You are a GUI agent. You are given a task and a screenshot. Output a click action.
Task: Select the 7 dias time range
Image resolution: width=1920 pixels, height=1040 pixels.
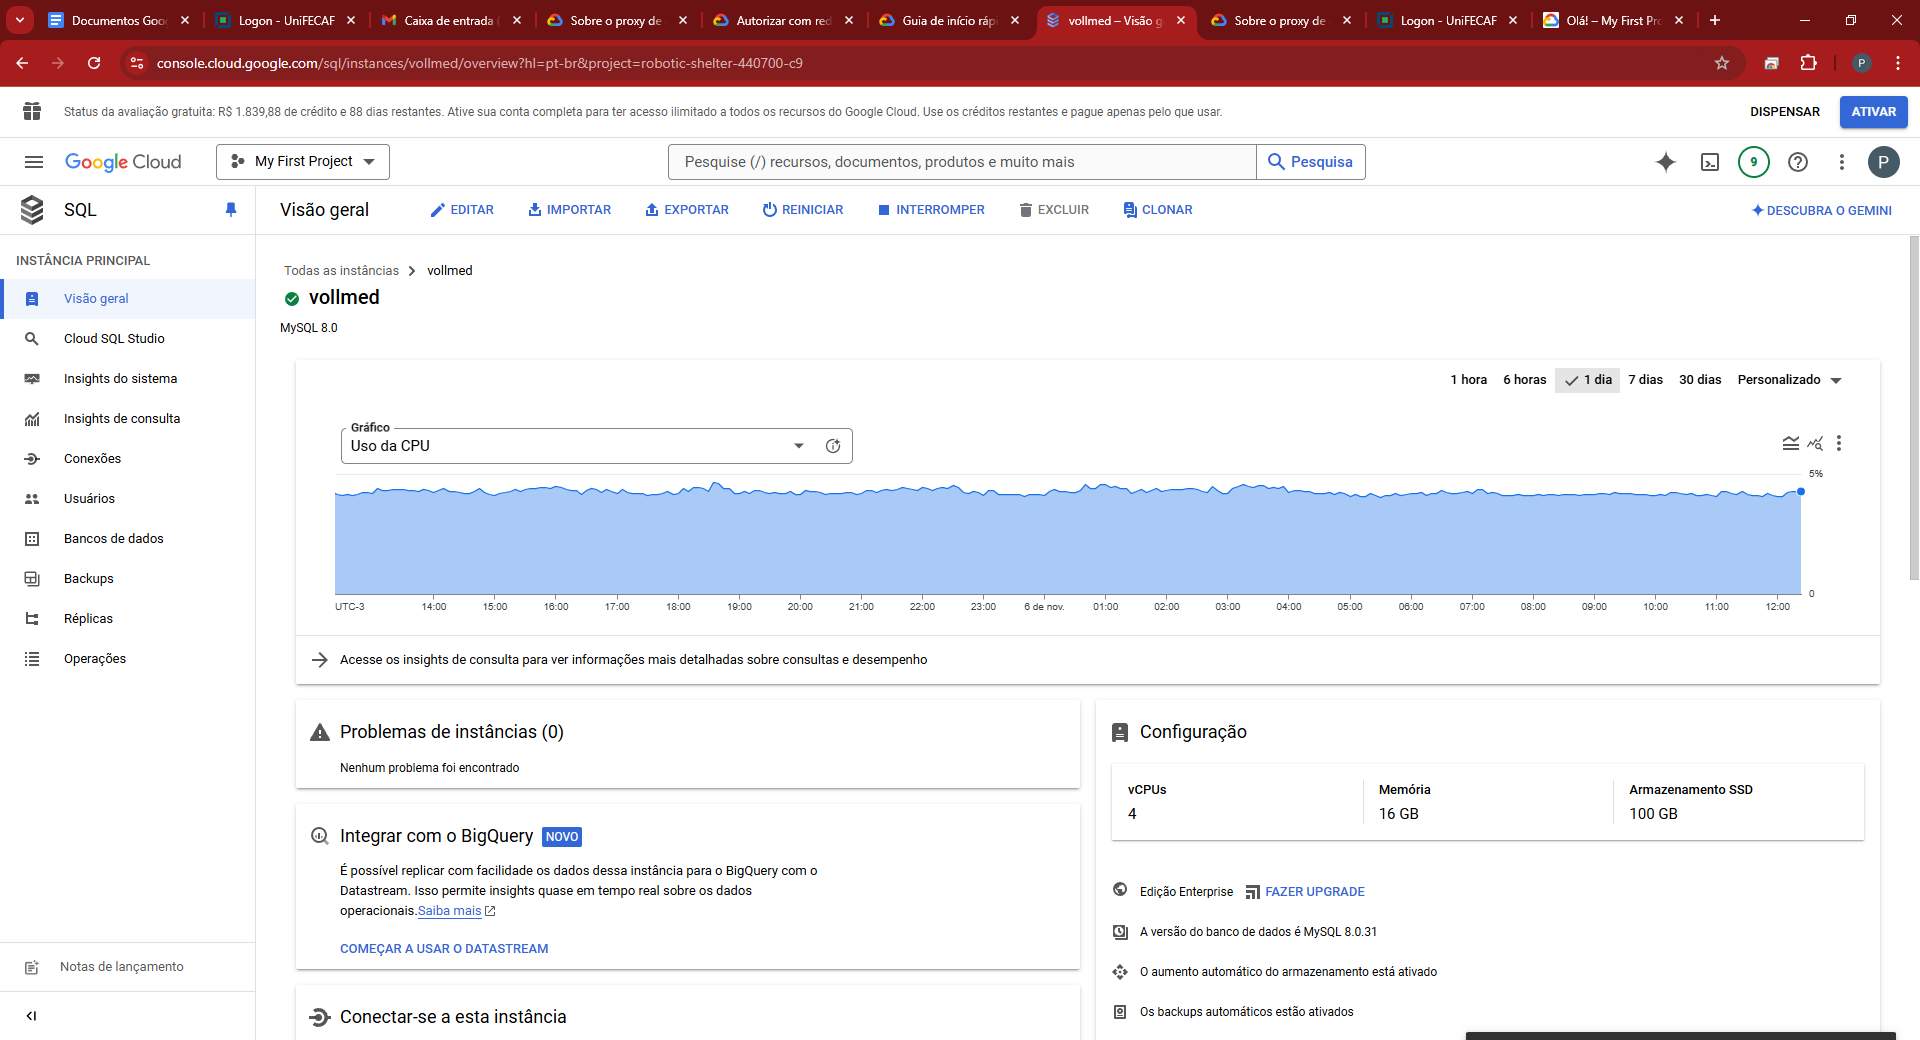click(x=1645, y=380)
